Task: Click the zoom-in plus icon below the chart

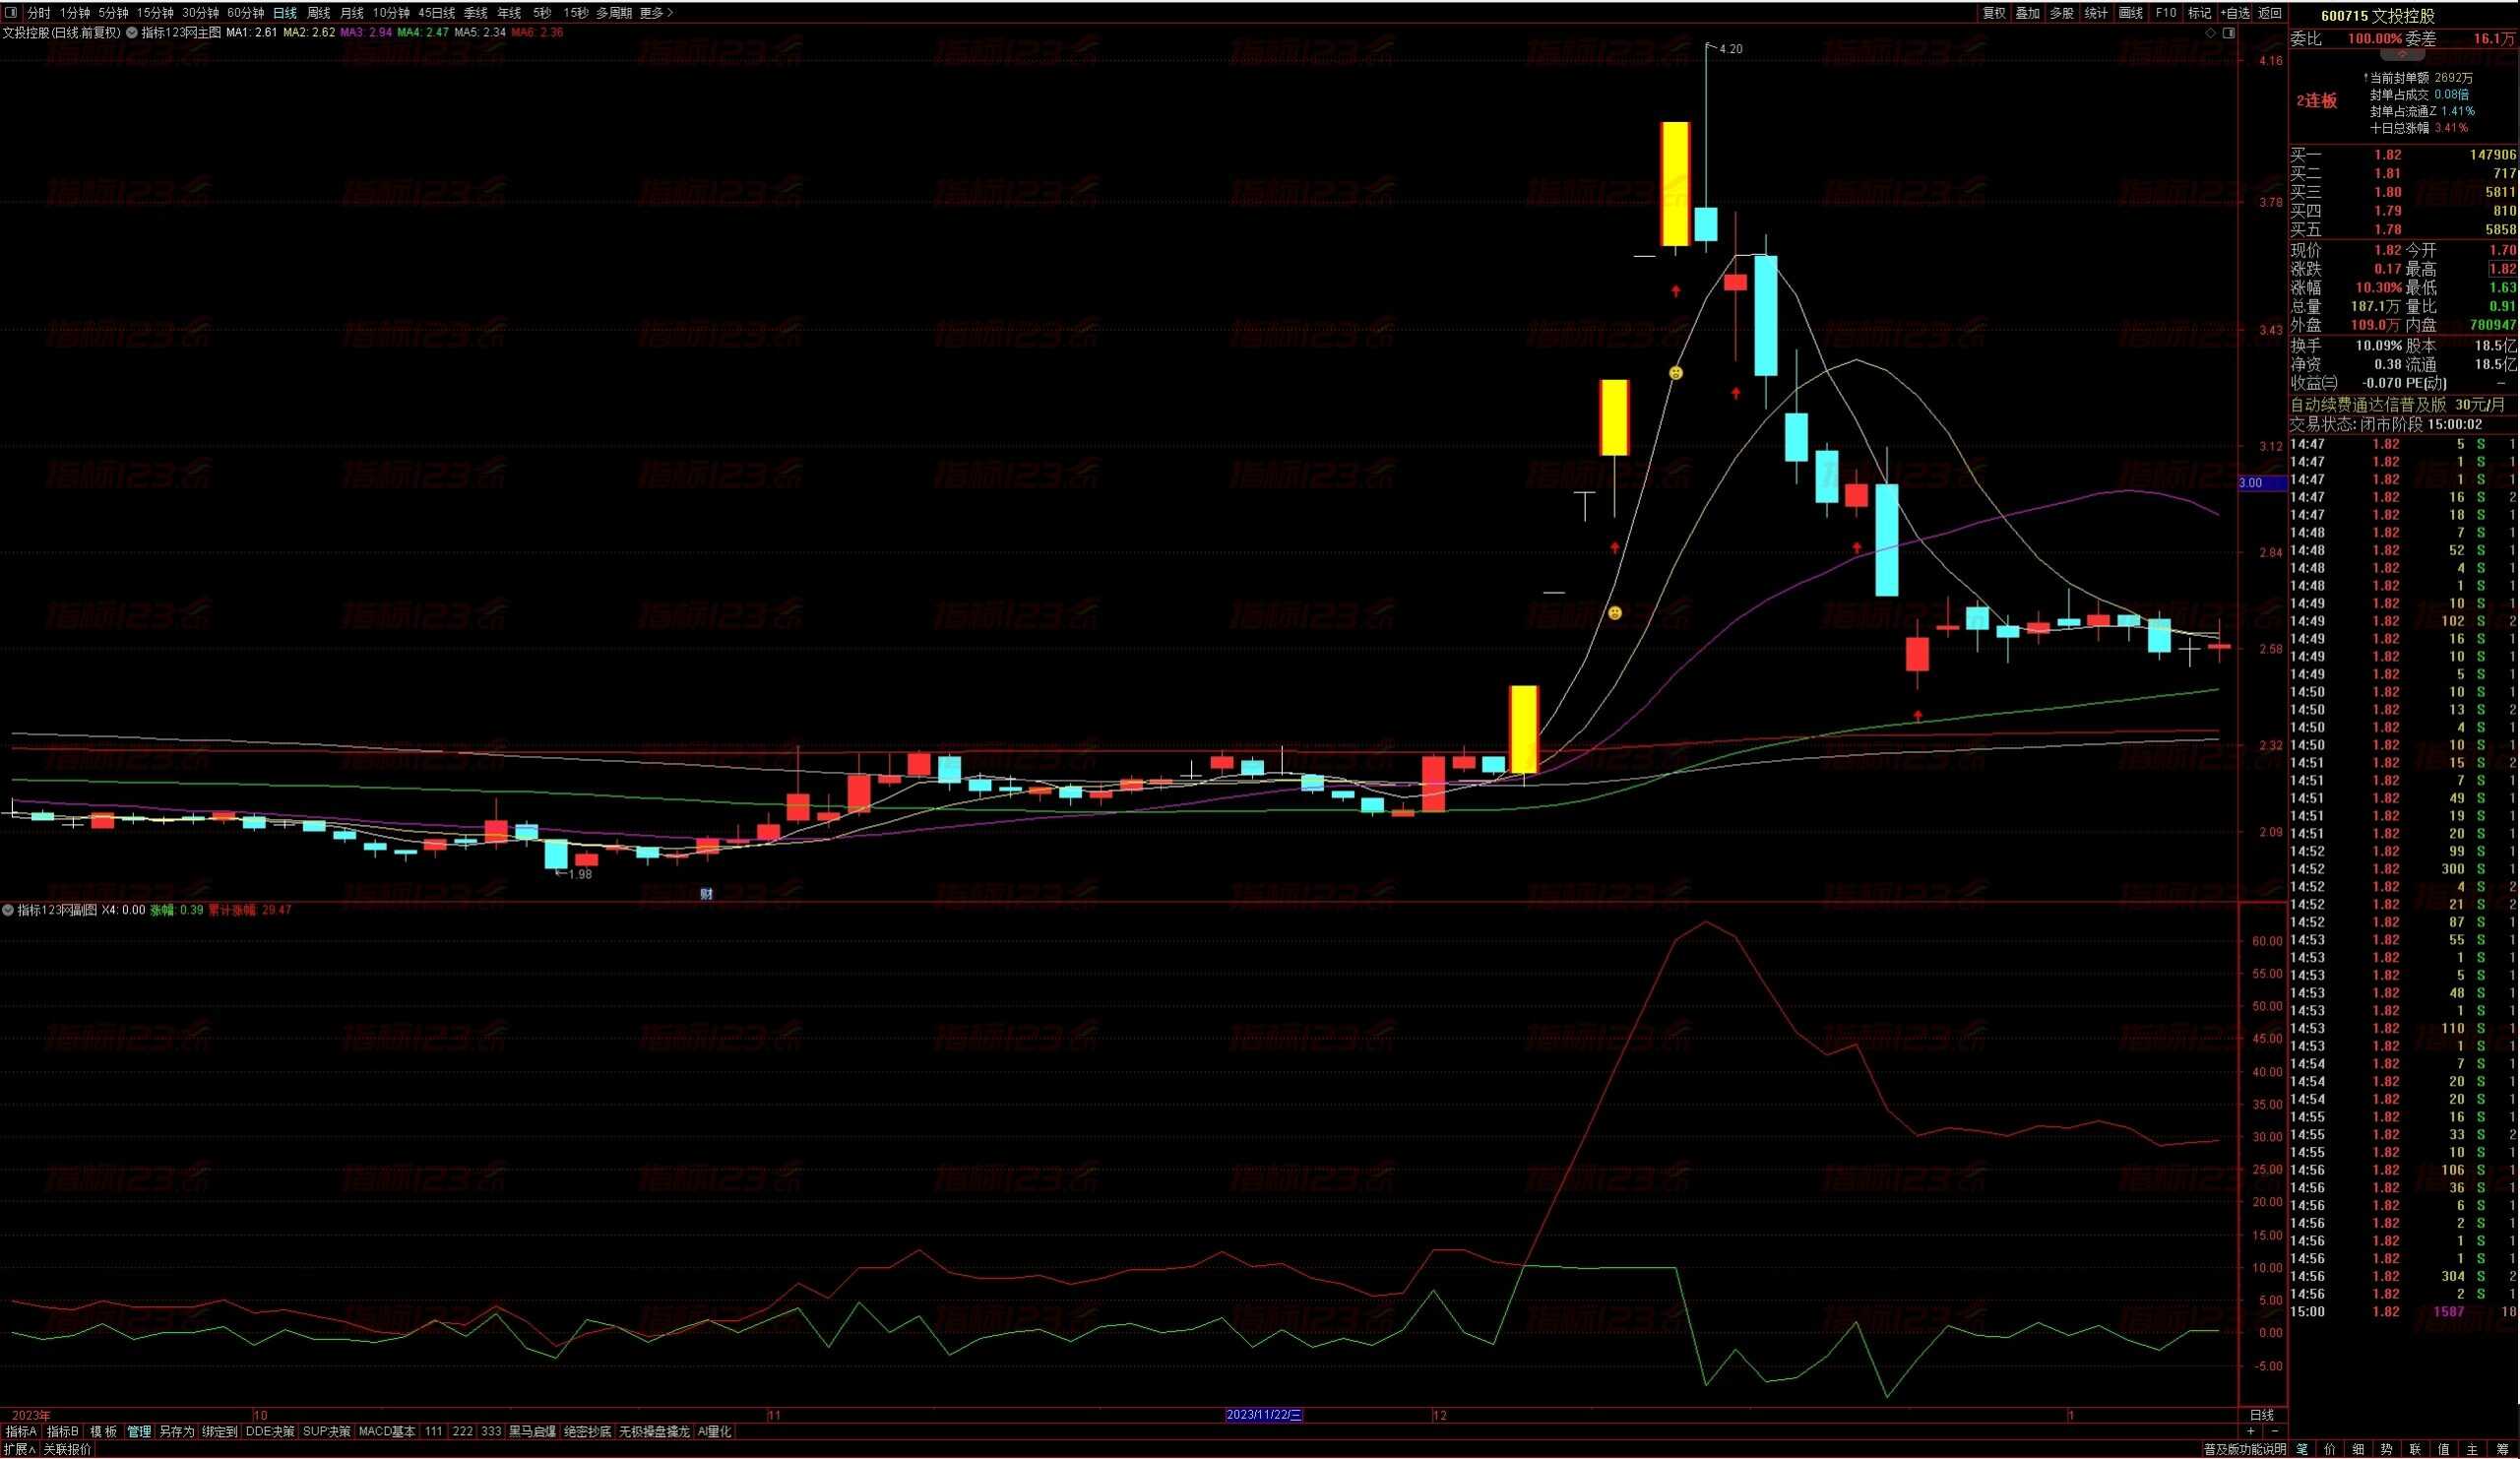Action: (x=2250, y=1431)
